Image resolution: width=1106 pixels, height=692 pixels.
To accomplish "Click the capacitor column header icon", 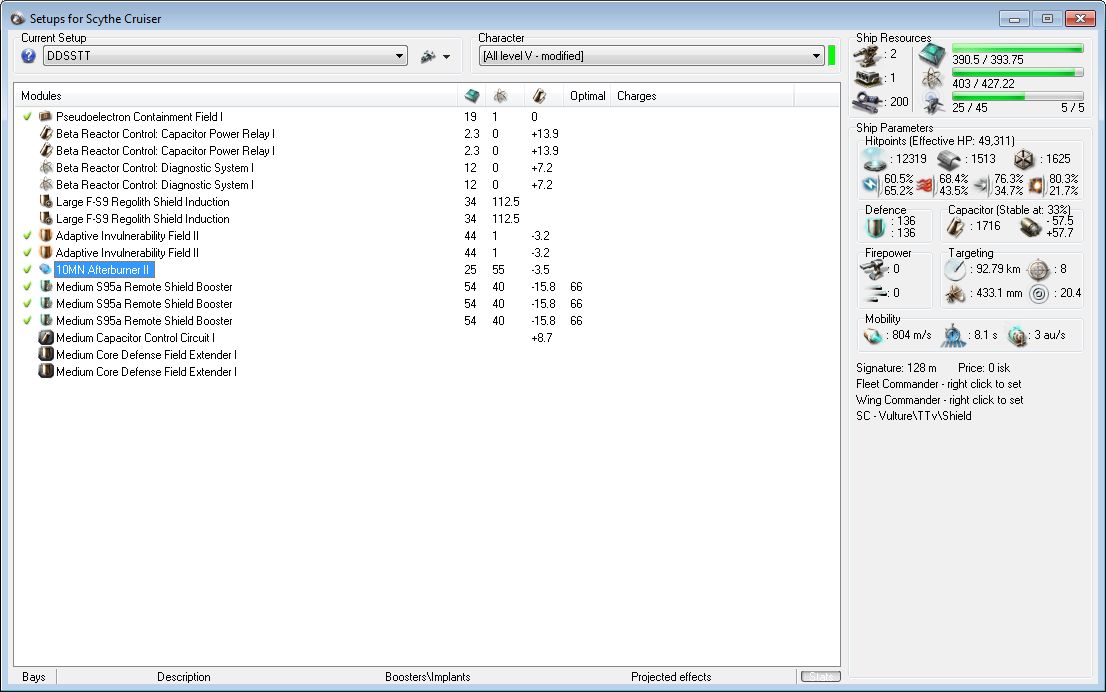I will [540, 95].
